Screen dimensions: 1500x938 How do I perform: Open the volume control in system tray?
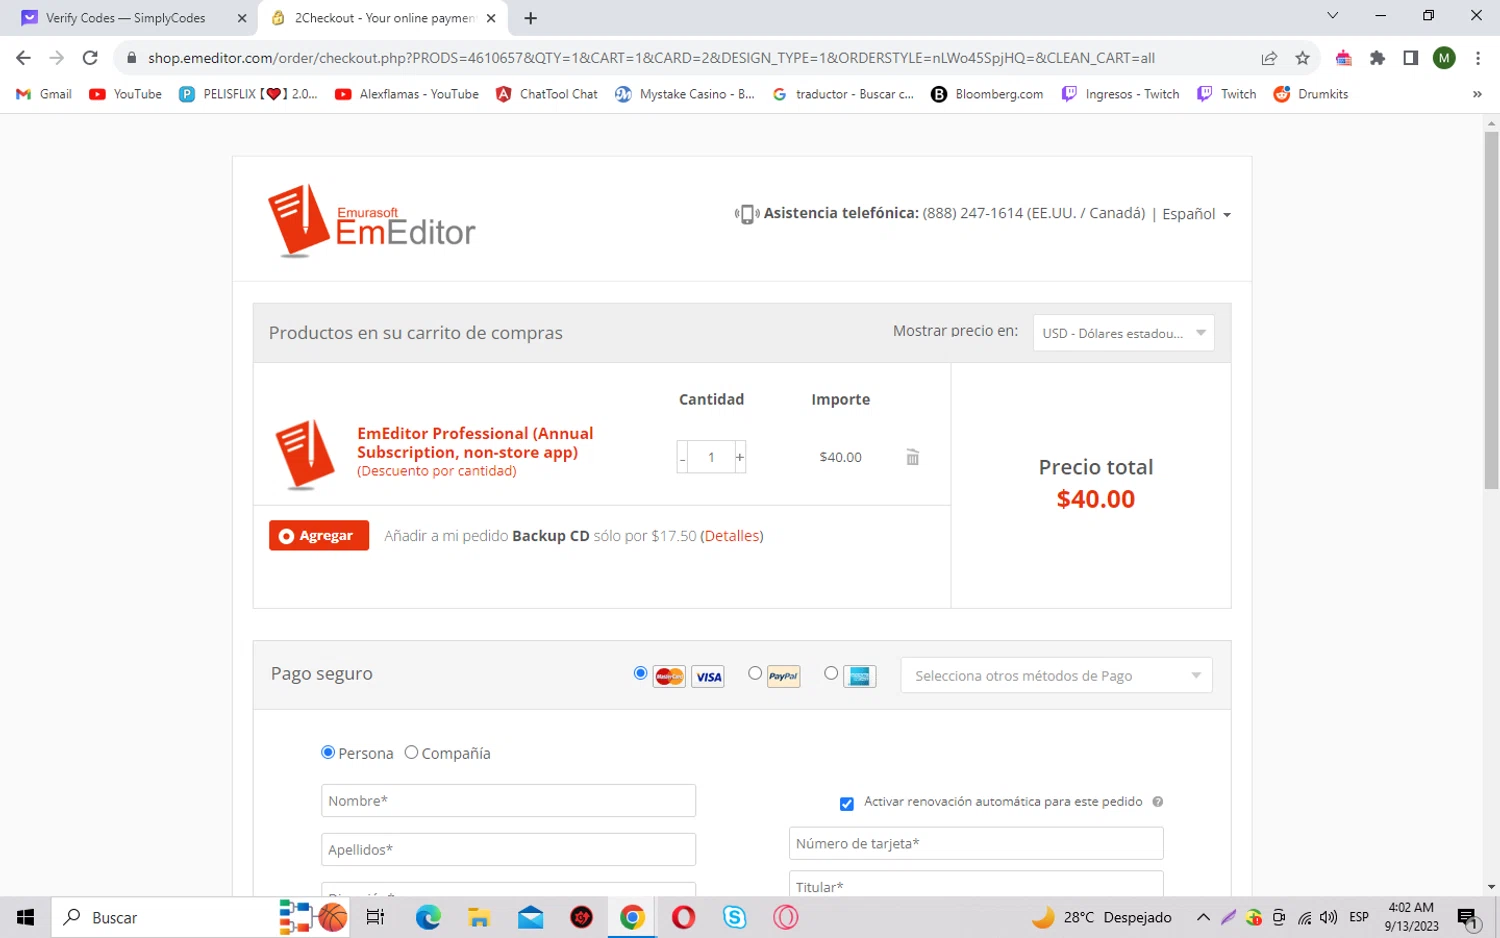click(1329, 917)
